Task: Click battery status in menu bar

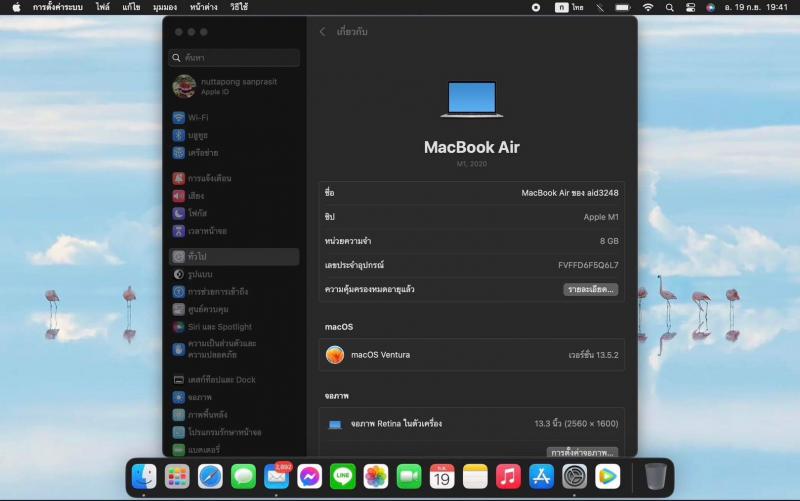Action: [x=623, y=7]
